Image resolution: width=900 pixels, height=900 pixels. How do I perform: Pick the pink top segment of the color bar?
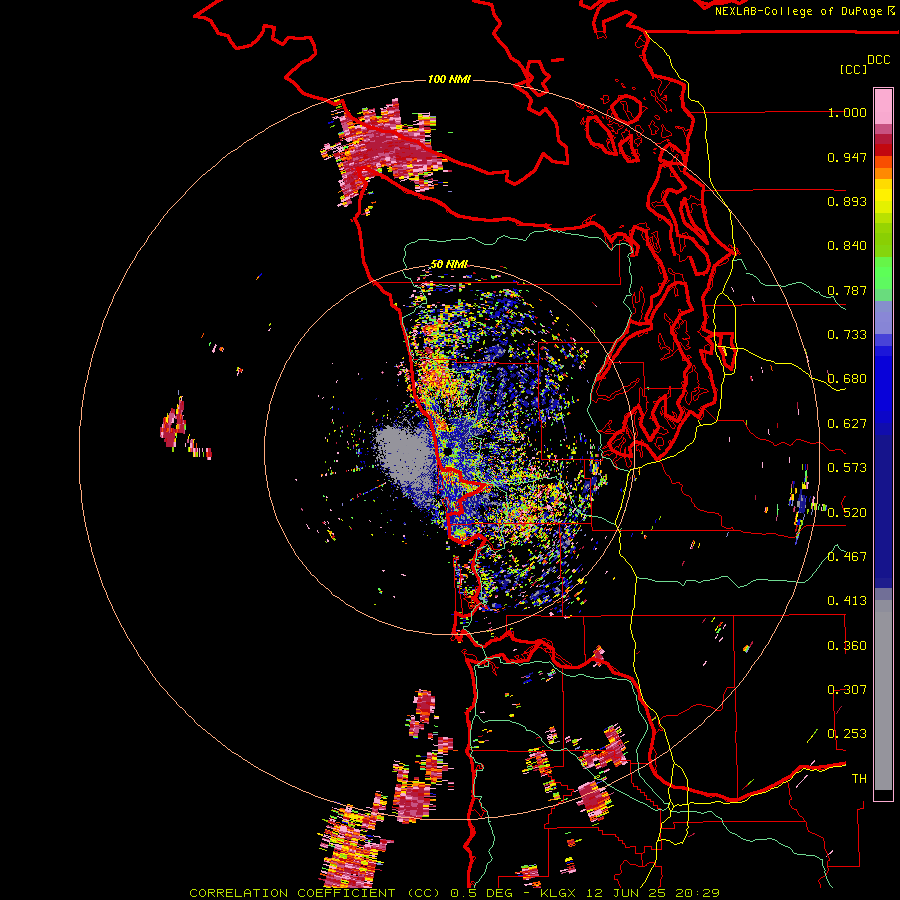point(883,107)
